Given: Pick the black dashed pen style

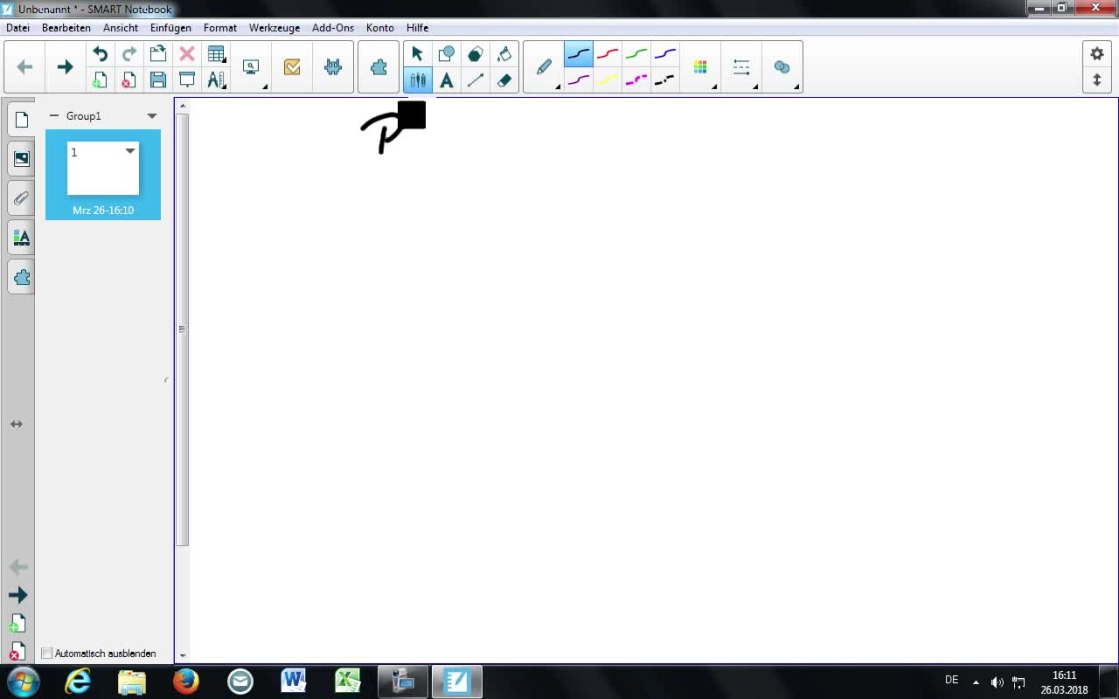Looking at the screenshot, I should pyautogui.click(x=664, y=80).
